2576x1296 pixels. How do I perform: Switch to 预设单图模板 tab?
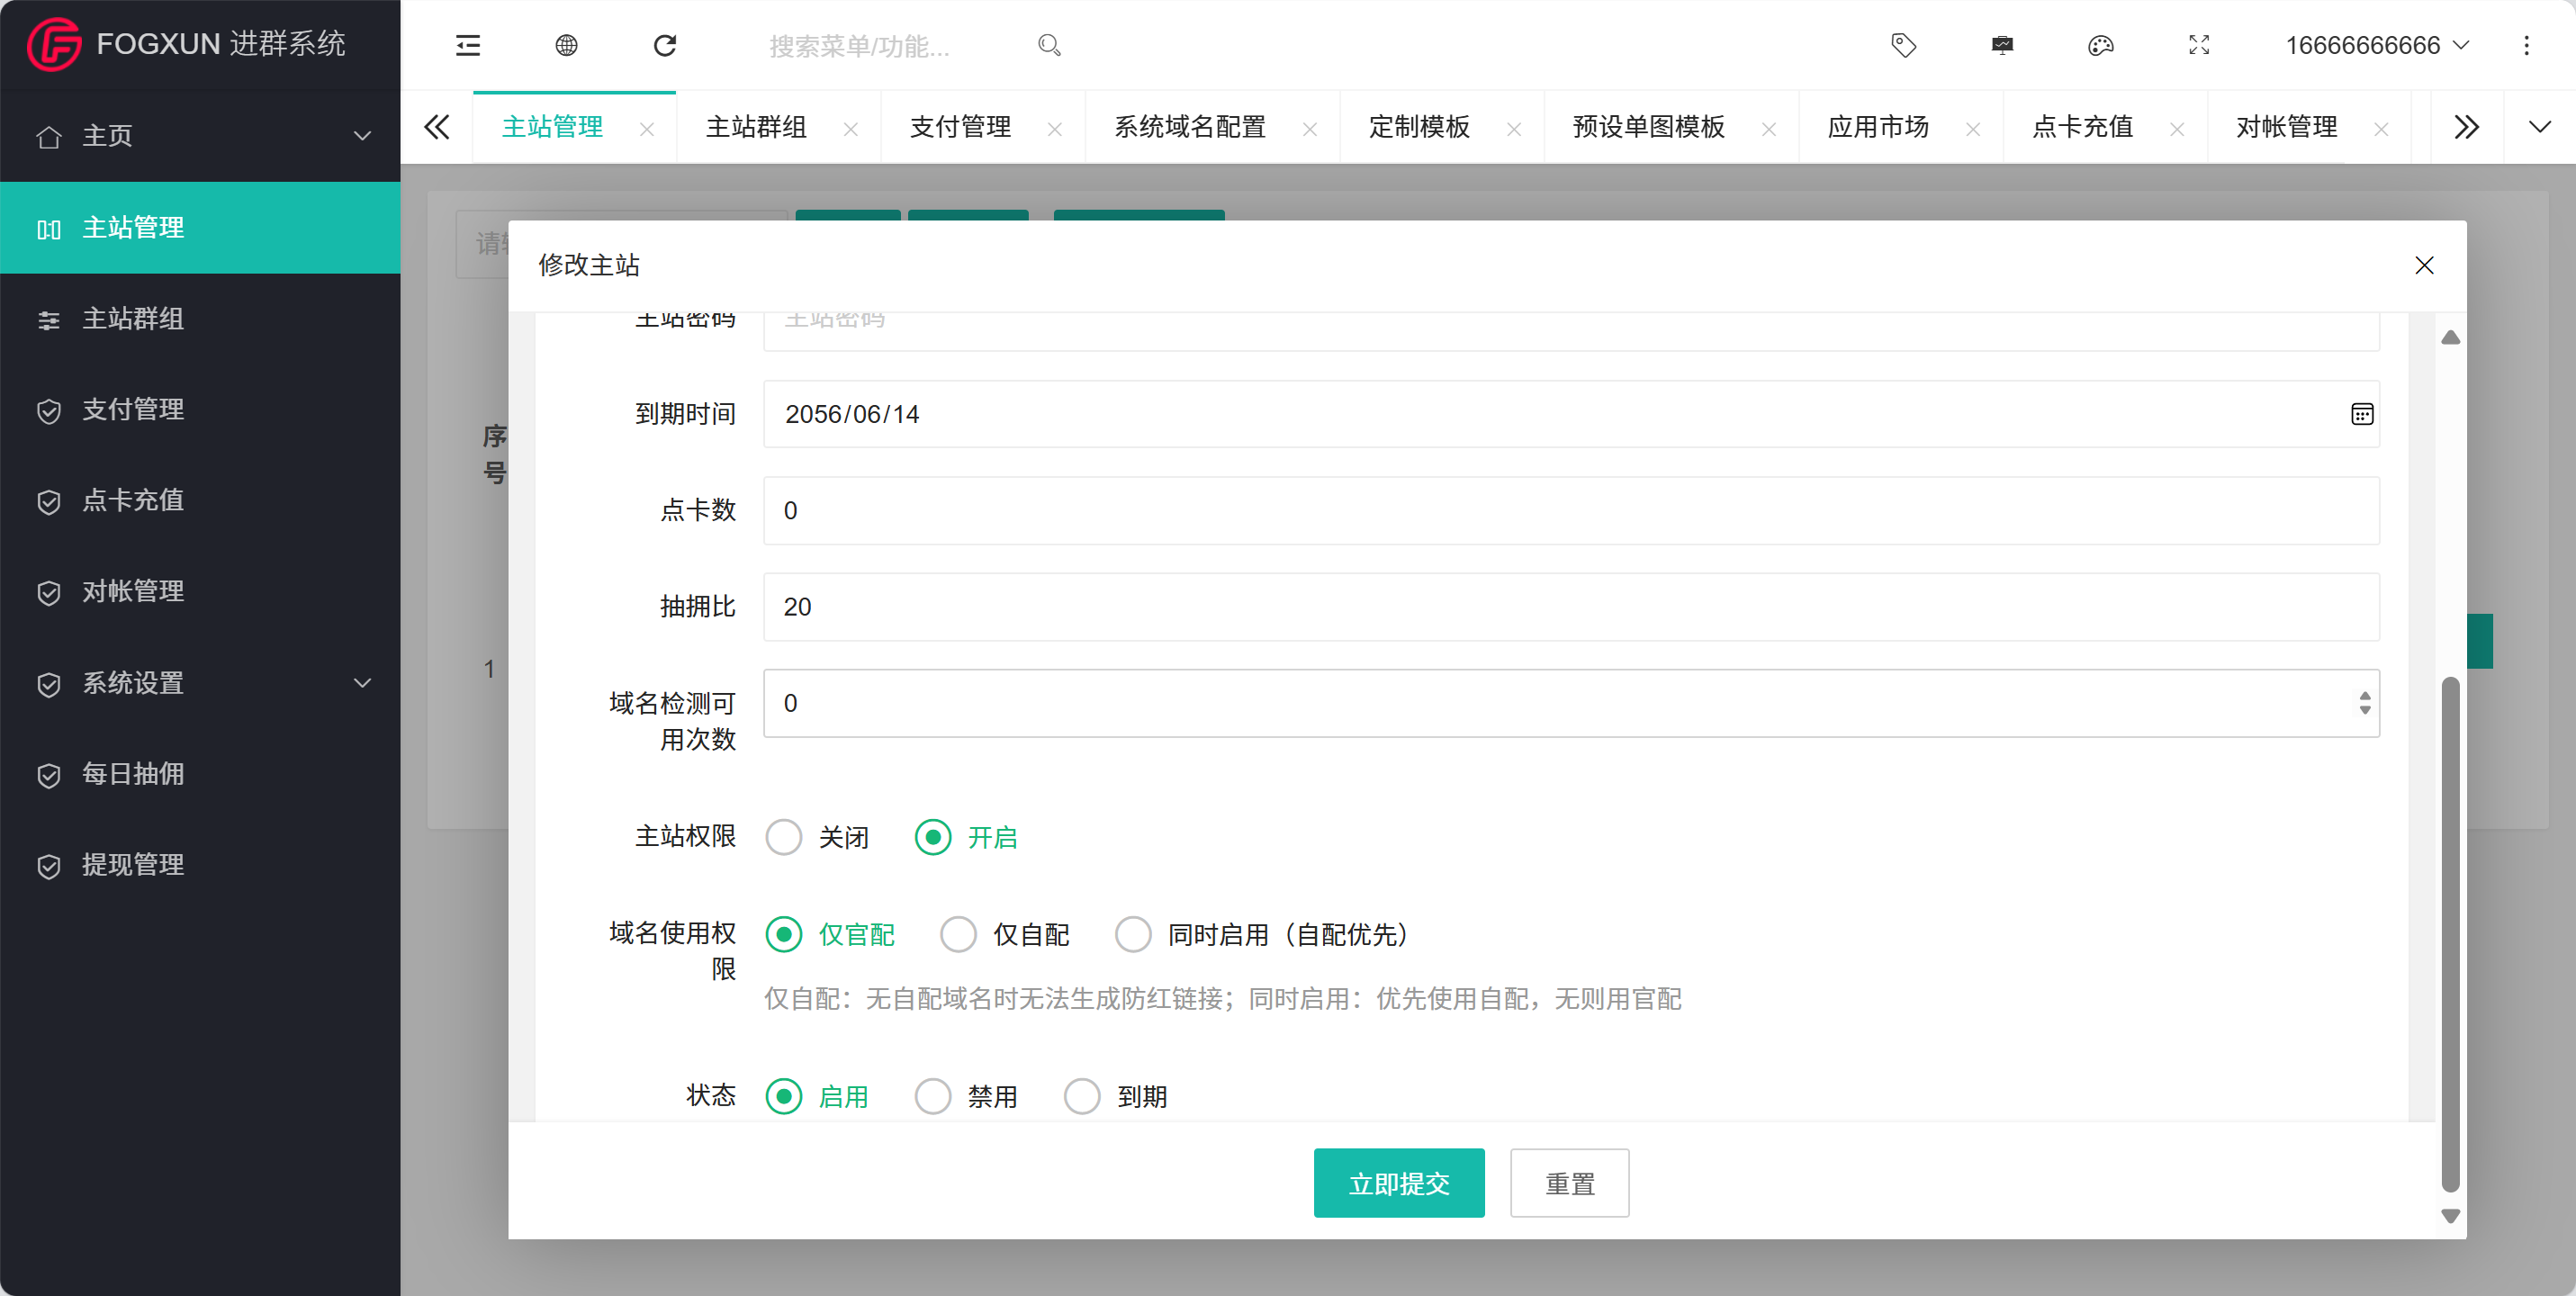click(1648, 127)
